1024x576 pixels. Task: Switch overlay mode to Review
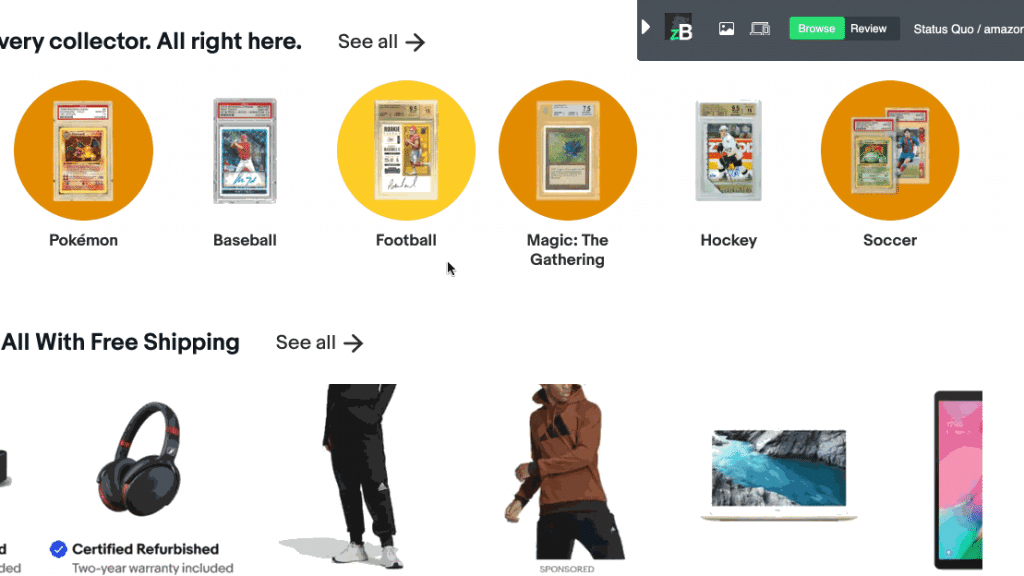(x=869, y=28)
